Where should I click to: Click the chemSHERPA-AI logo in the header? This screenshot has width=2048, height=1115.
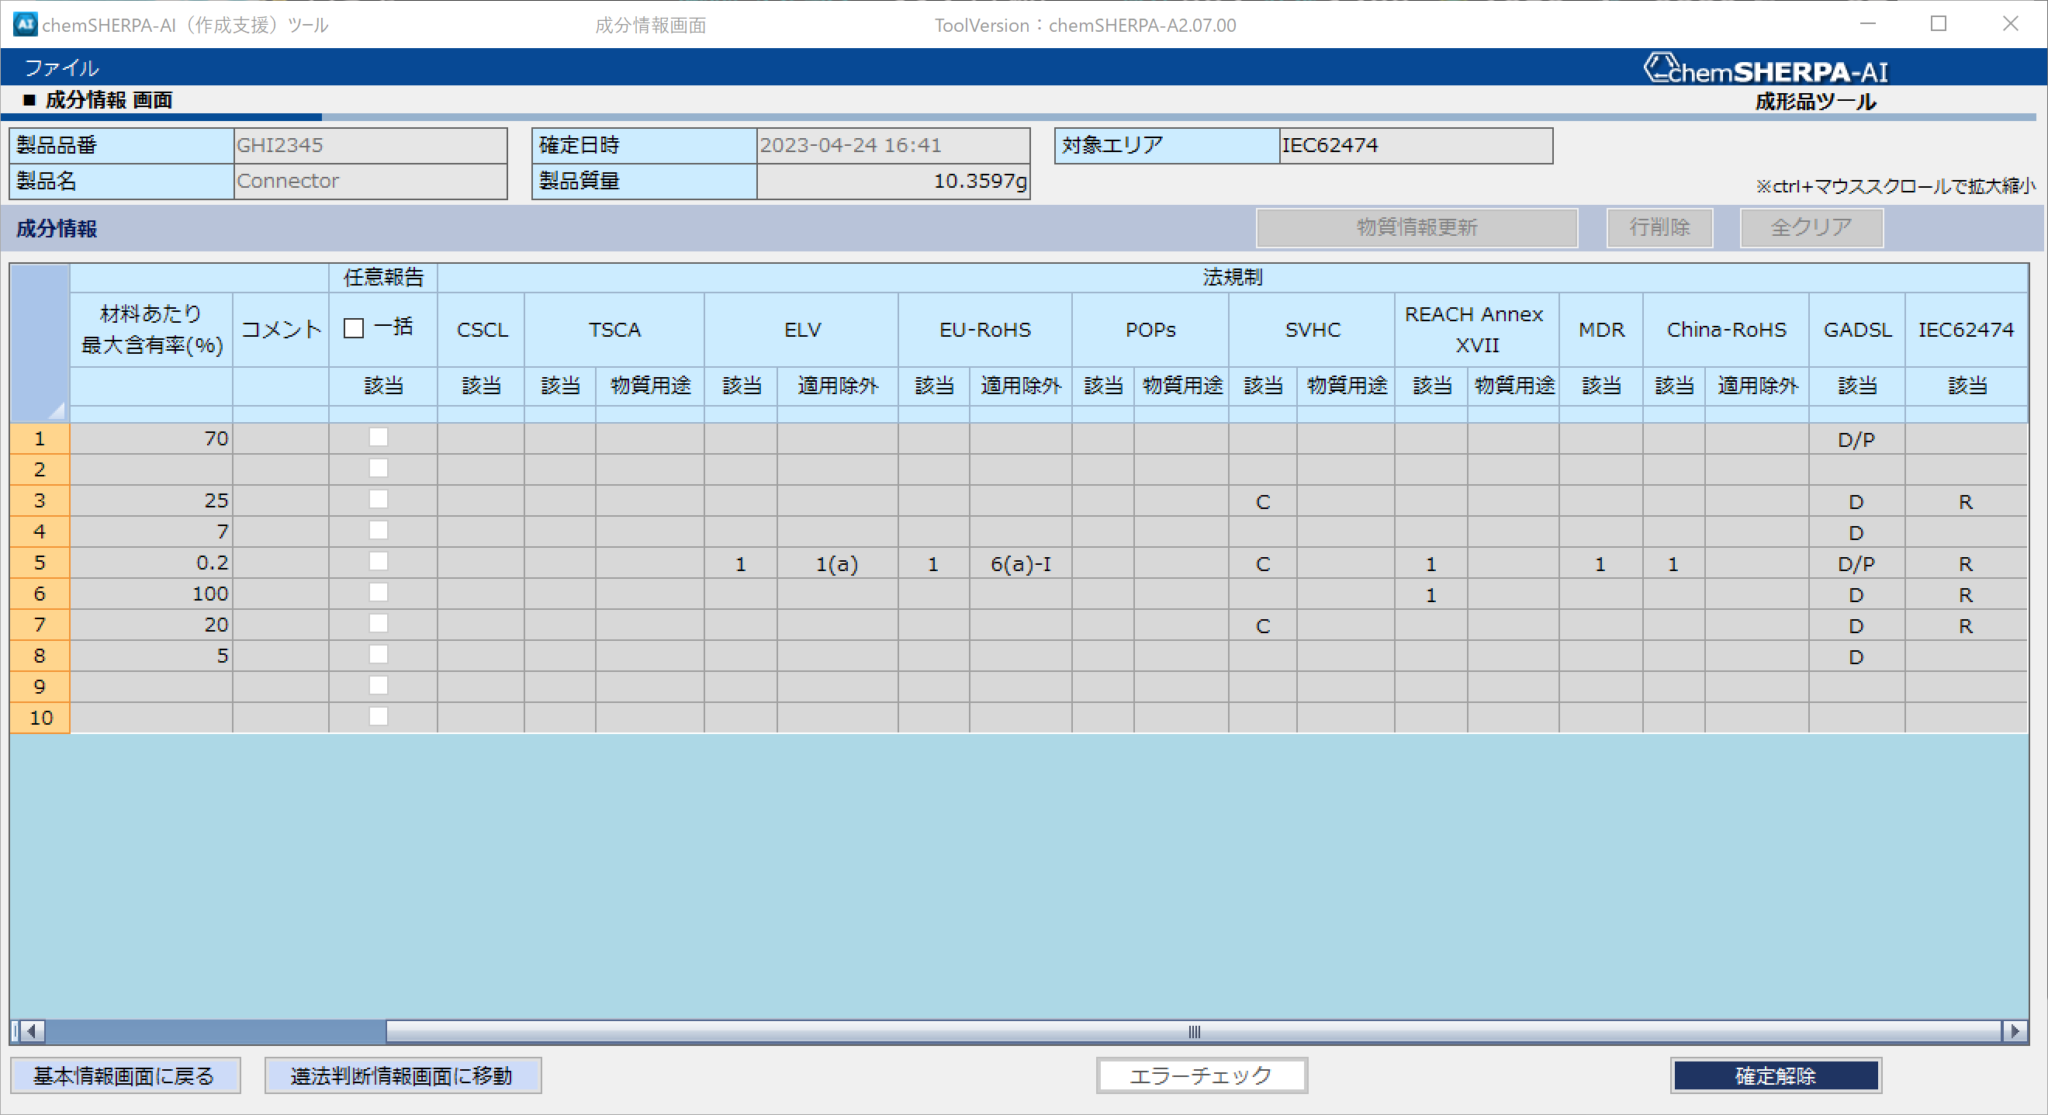coord(1766,70)
